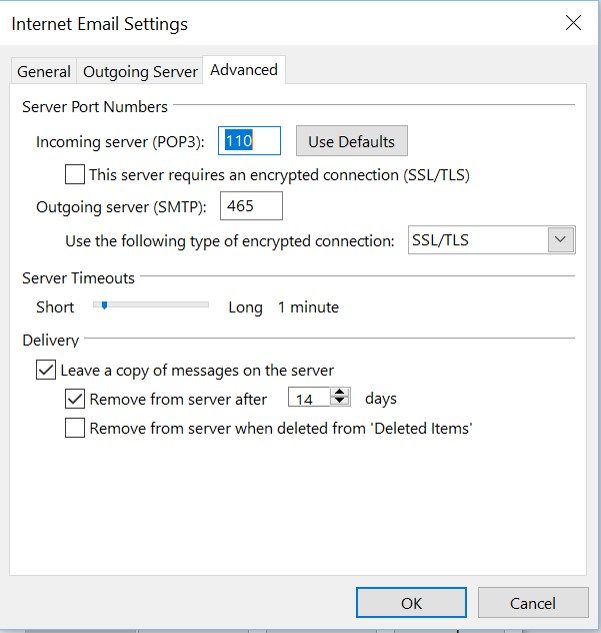Confirm settings with the OK button
This screenshot has width=601, height=633.
(x=411, y=603)
